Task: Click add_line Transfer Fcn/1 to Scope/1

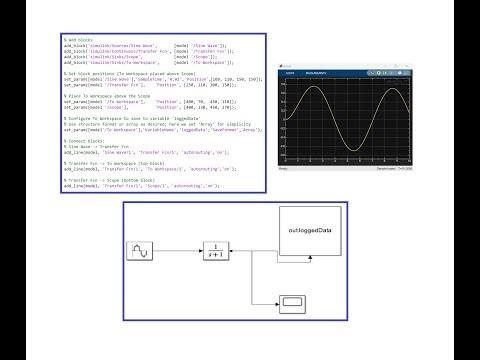Action: (142, 186)
